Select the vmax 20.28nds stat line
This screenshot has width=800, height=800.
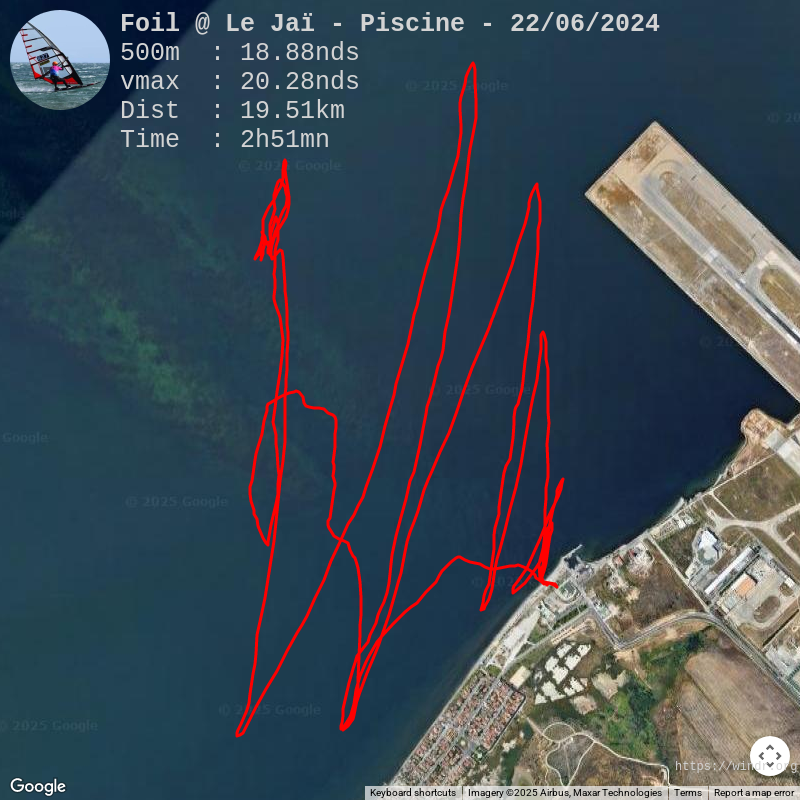[240, 82]
